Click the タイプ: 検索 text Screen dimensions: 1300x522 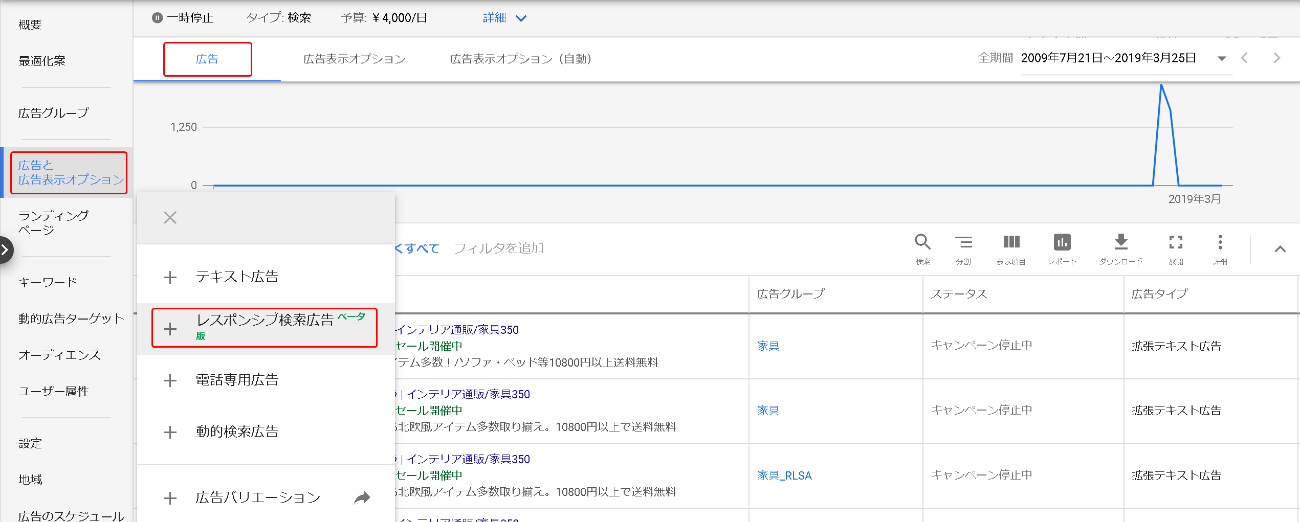click(279, 17)
